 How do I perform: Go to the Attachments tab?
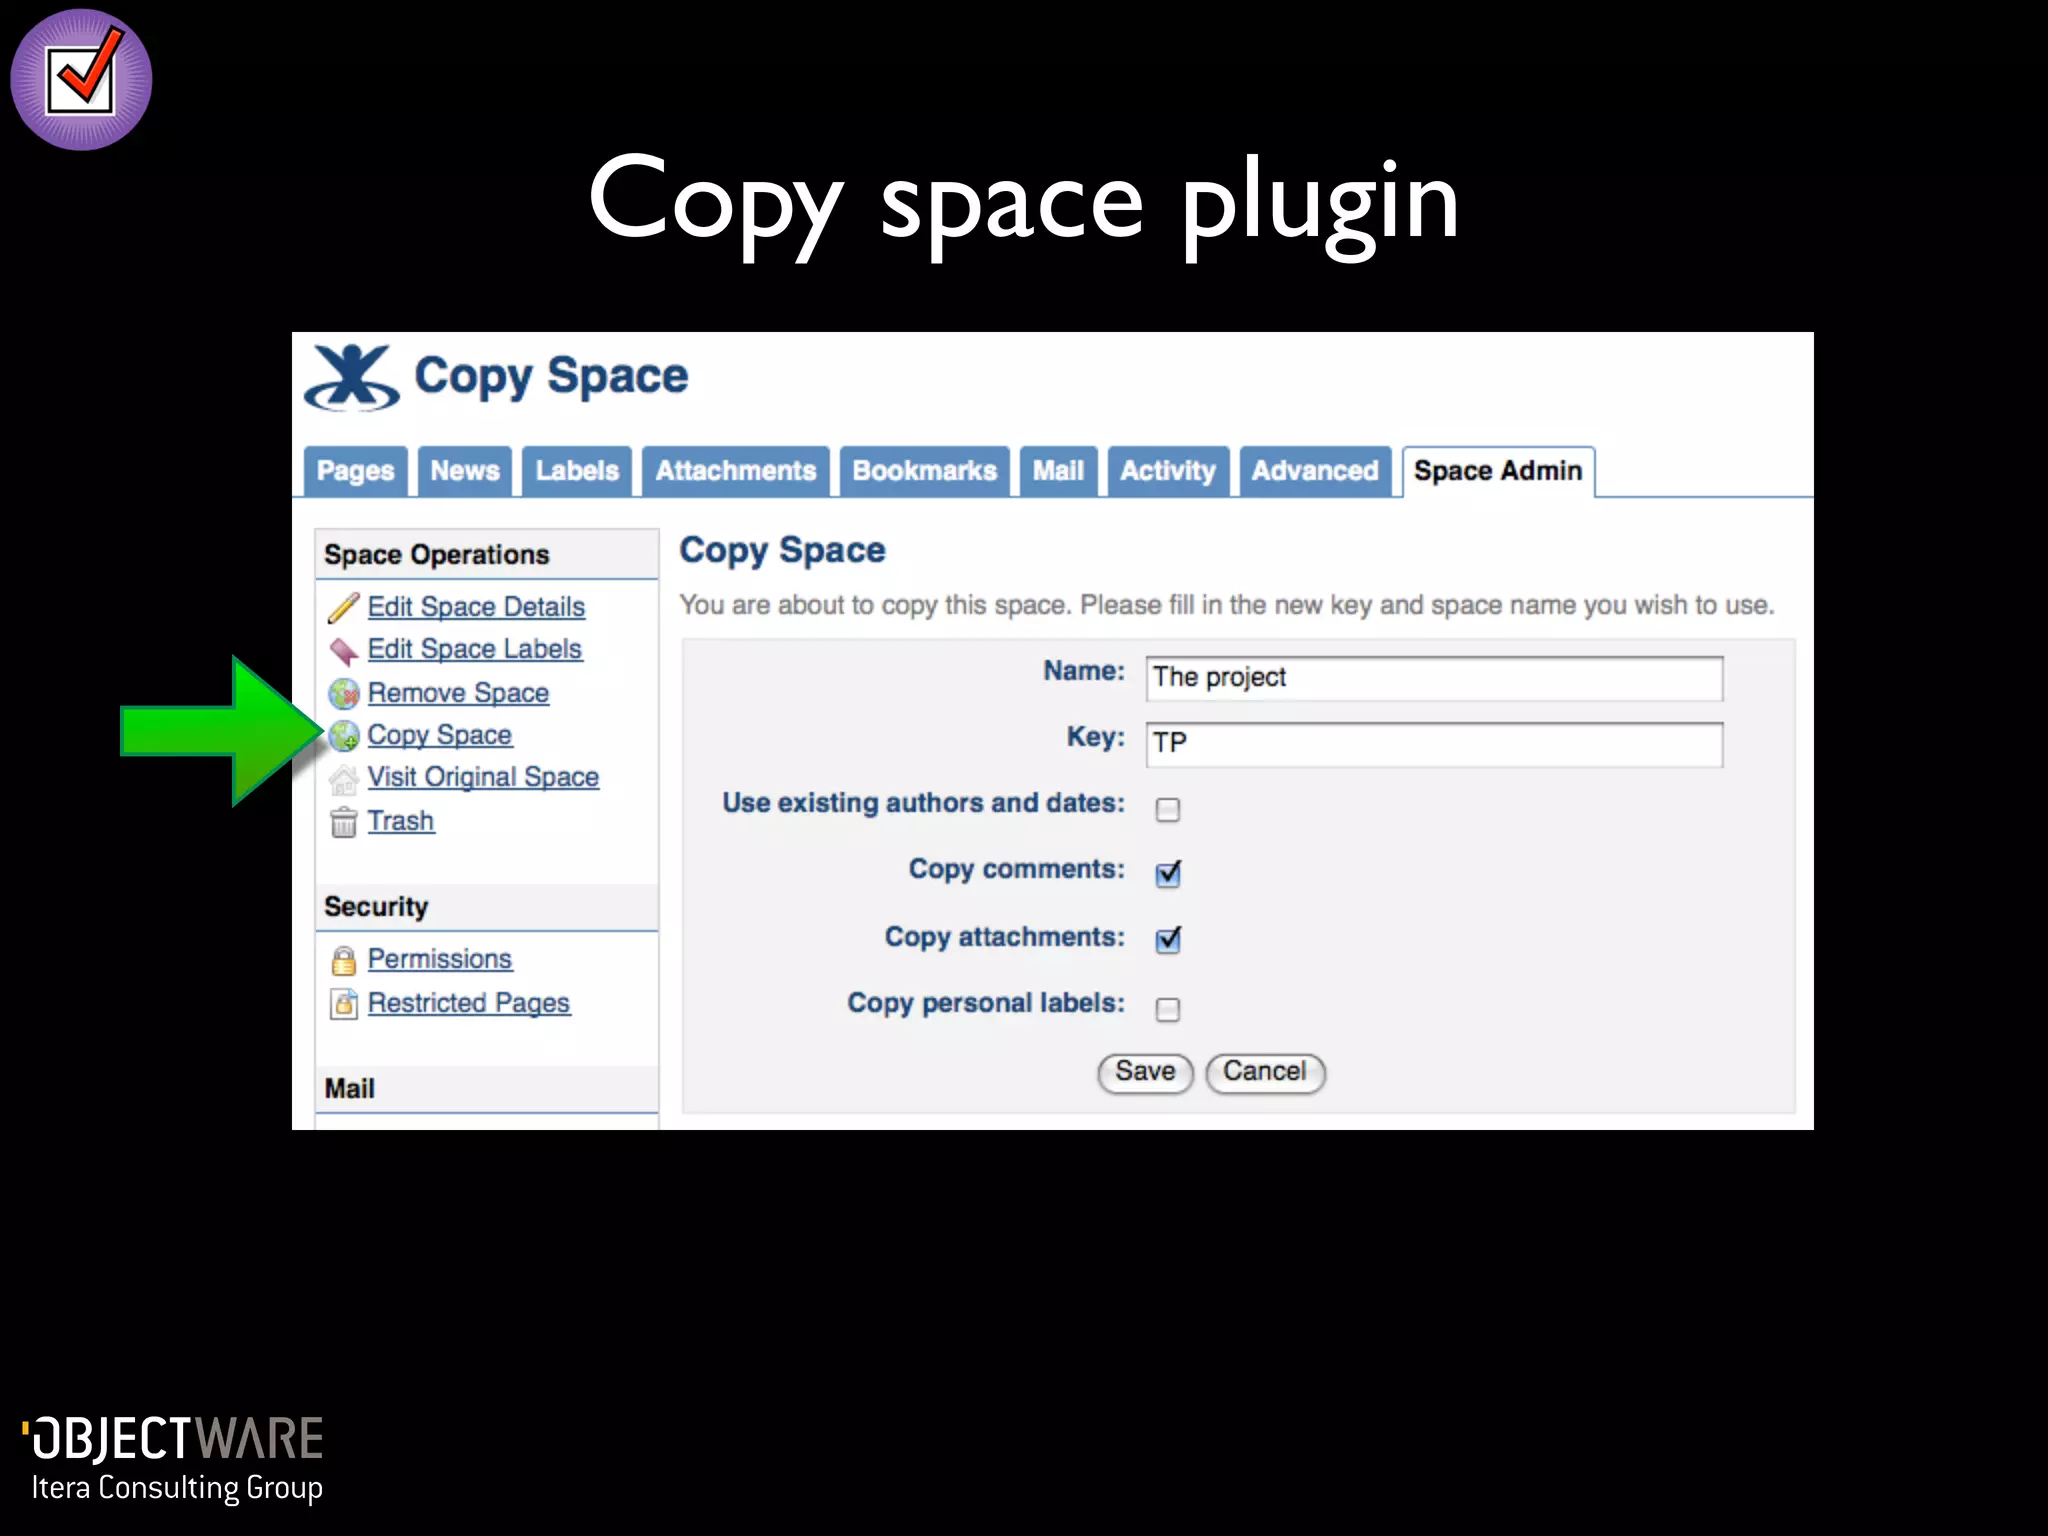click(736, 471)
